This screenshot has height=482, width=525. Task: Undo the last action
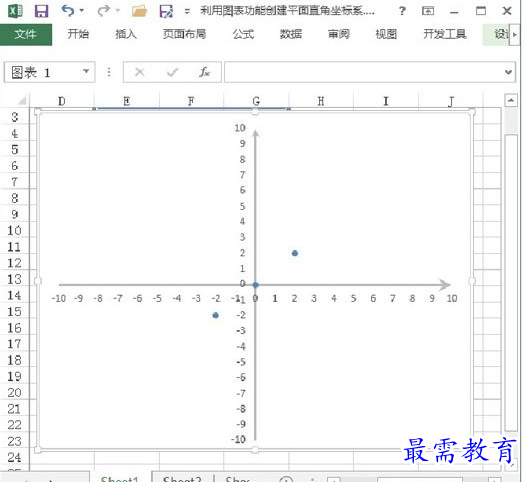[x=68, y=11]
